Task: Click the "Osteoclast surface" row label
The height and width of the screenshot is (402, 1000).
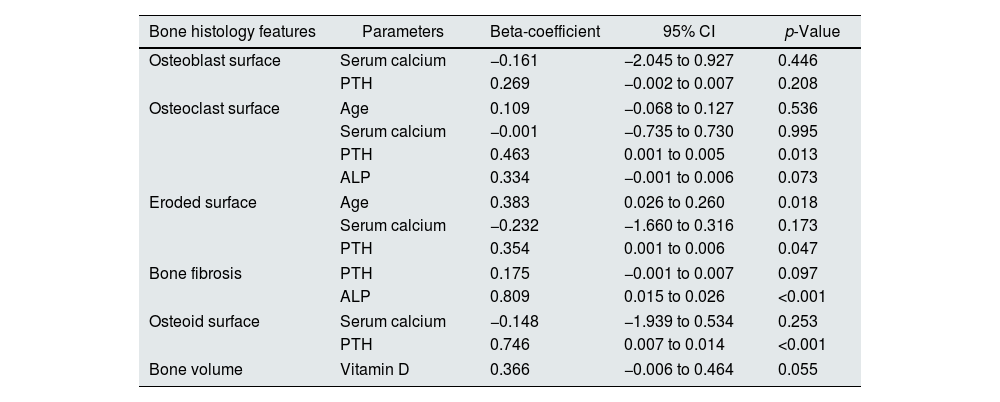Action: coord(214,108)
